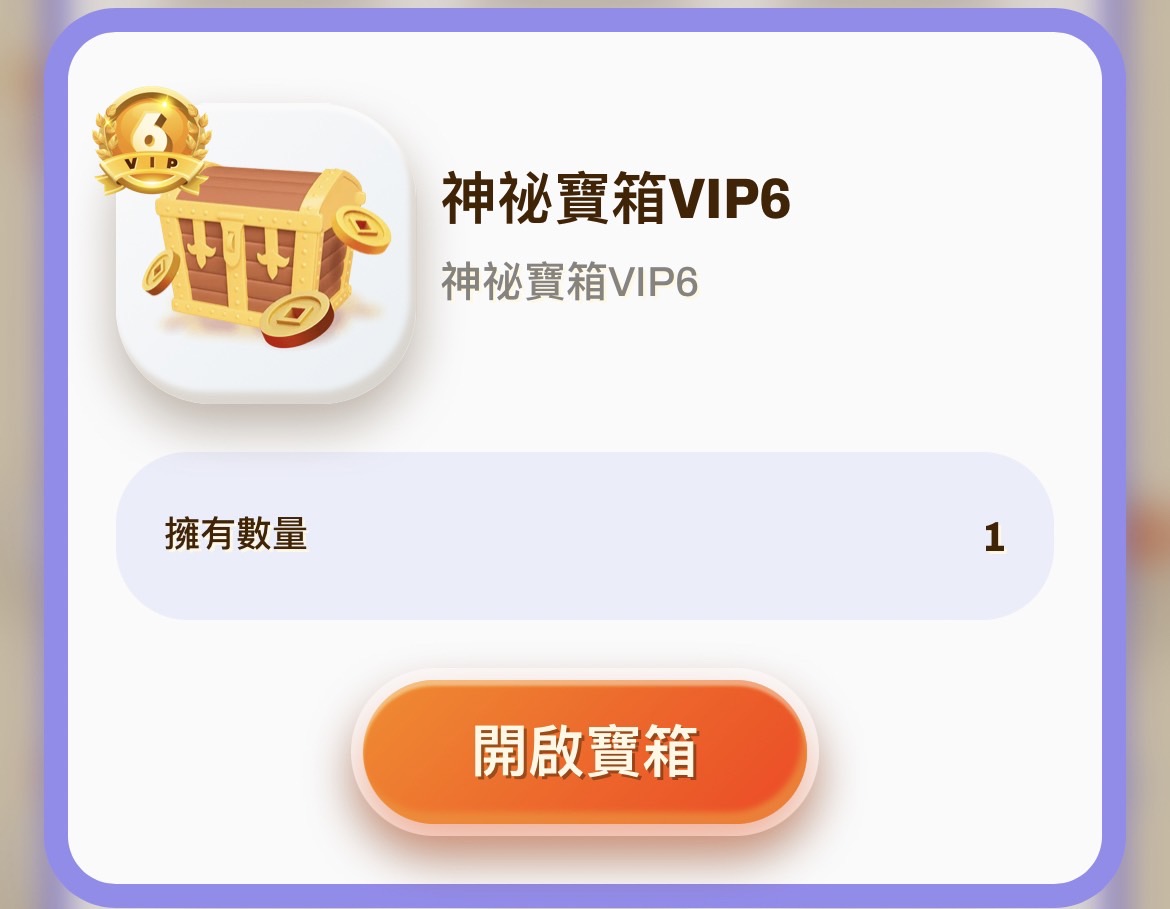Viewport: 1170px width, 909px height.
Task: Click the number 6 on the badge
Action: click(150, 132)
